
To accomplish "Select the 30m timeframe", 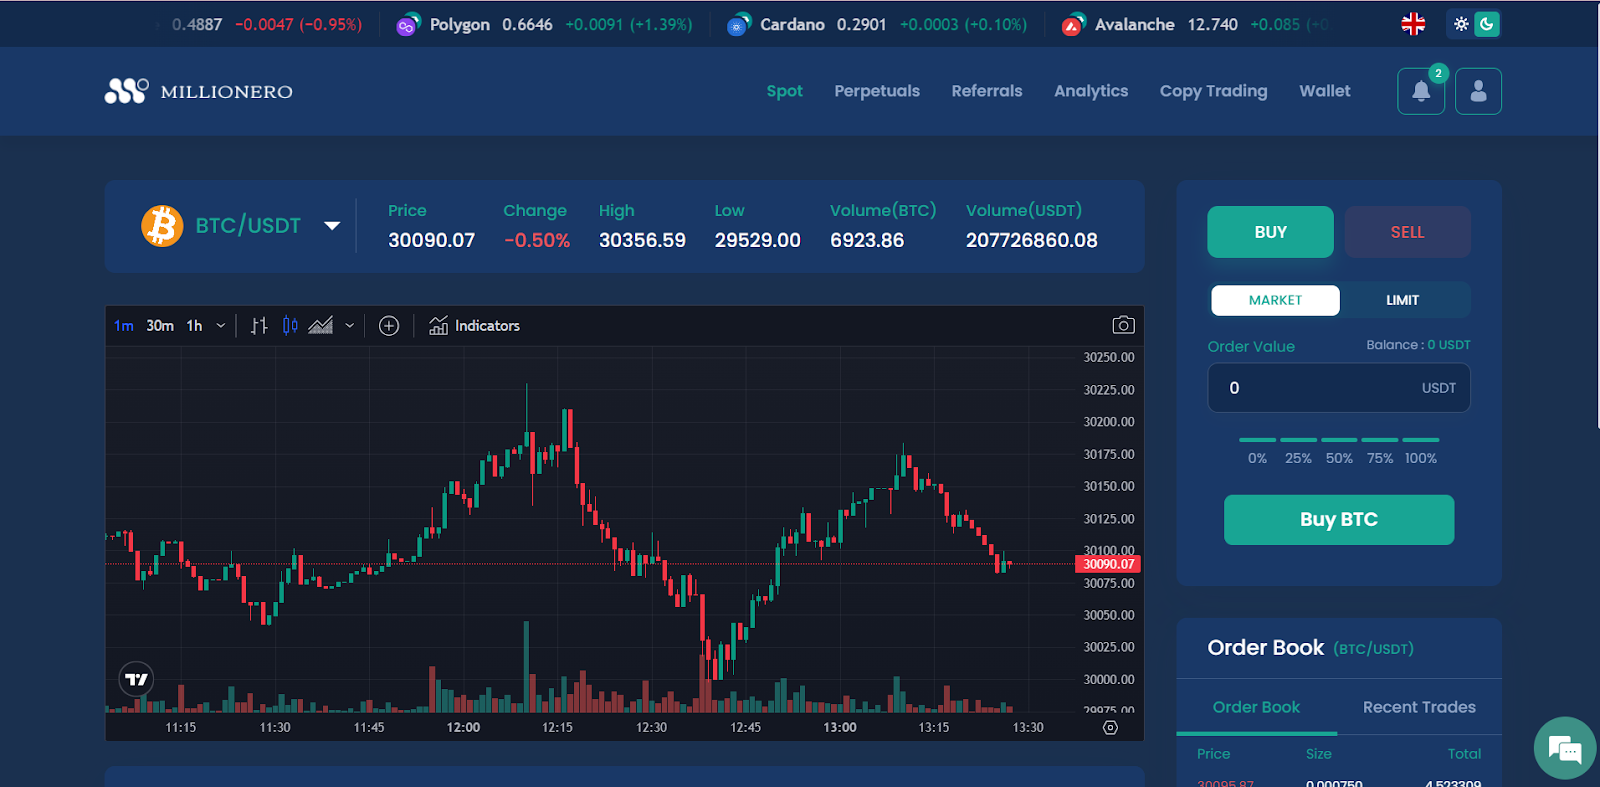I will click(160, 326).
